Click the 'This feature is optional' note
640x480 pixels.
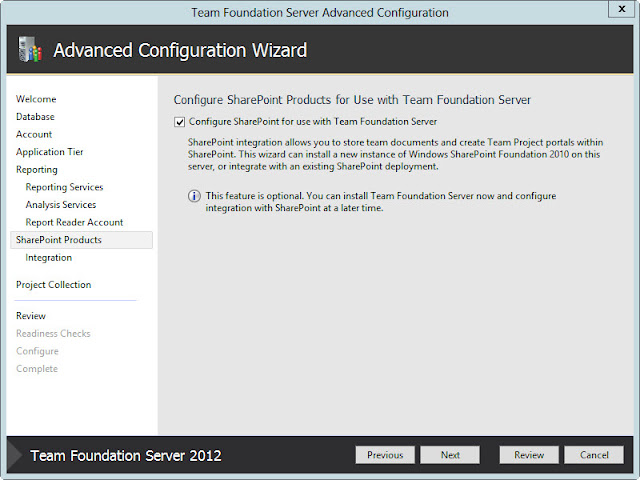(380, 202)
